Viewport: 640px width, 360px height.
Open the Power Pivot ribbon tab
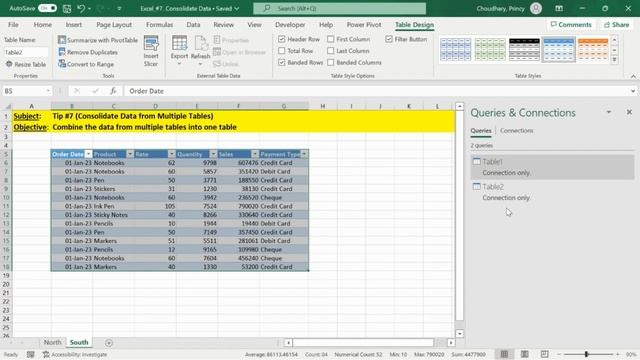tap(364, 24)
